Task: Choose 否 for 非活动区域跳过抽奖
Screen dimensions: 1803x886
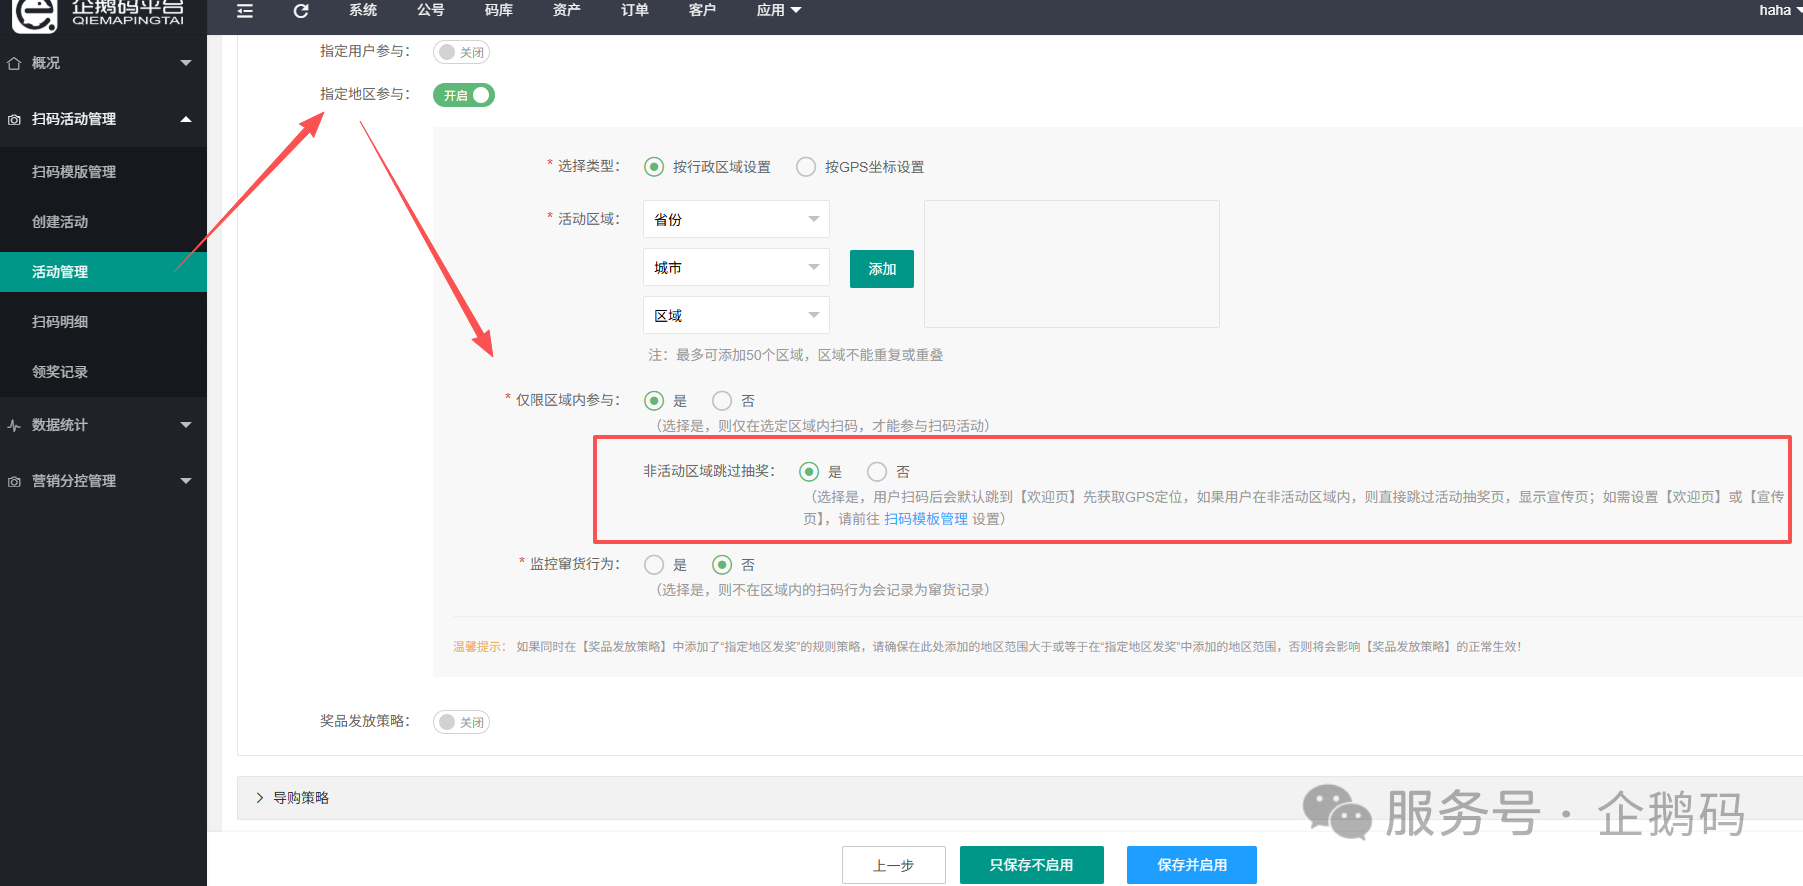Action: (x=877, y=472)
